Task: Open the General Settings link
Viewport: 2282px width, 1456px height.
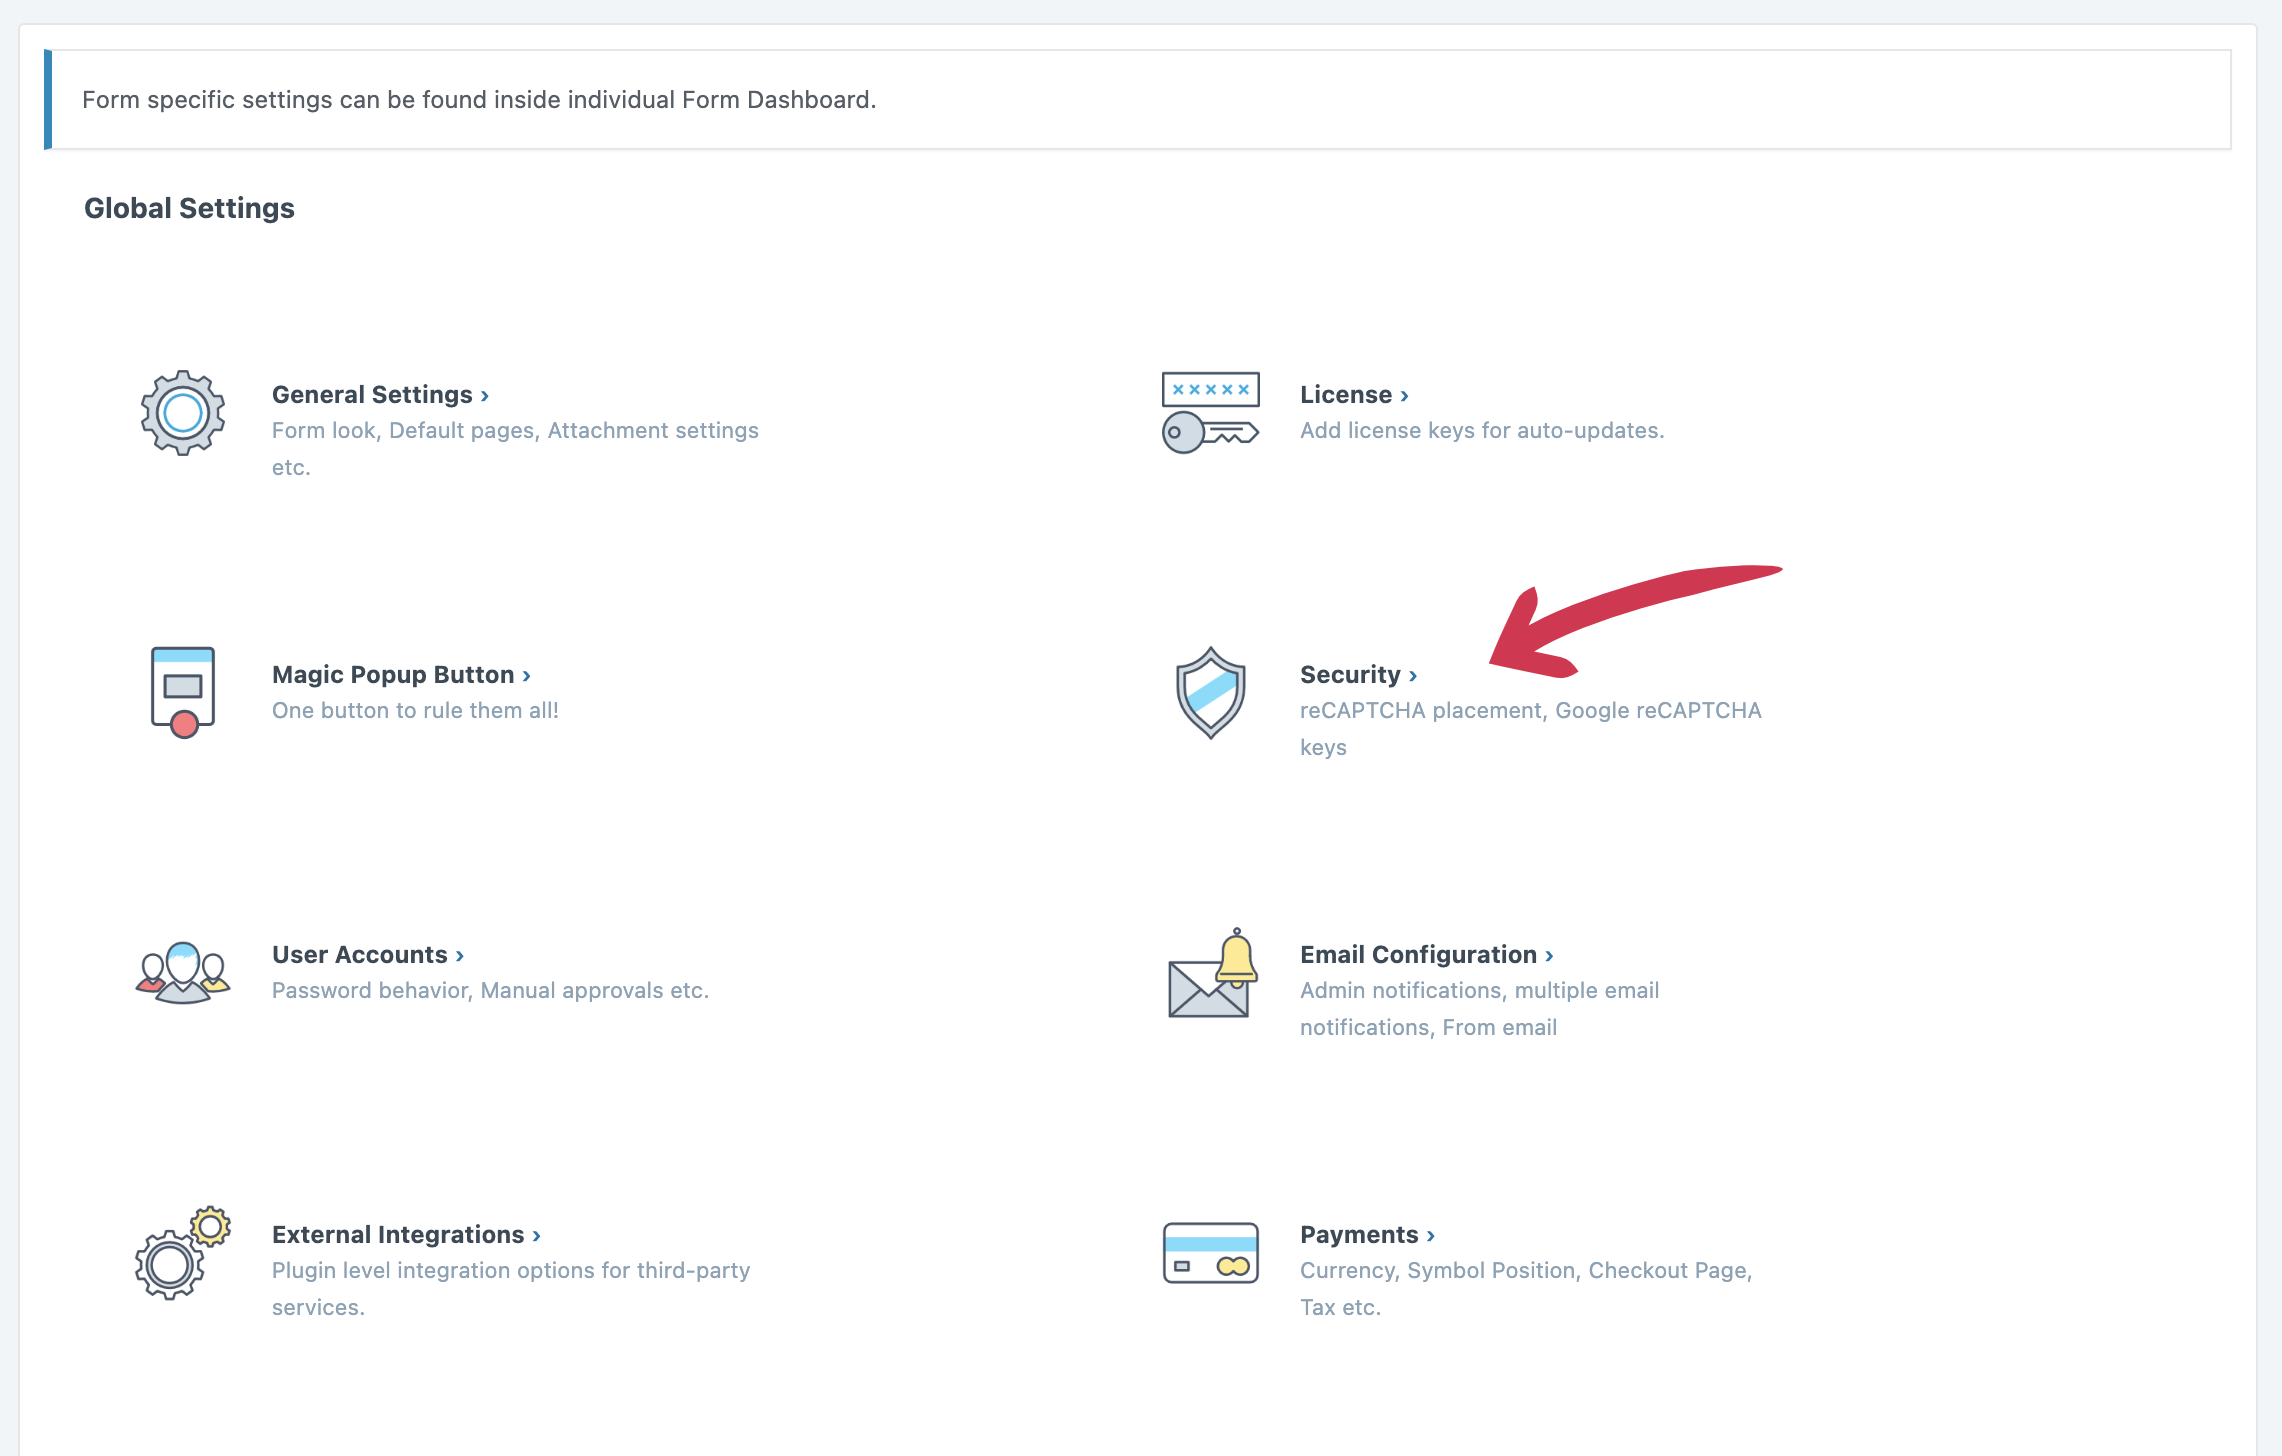Action: coord(372,395)
